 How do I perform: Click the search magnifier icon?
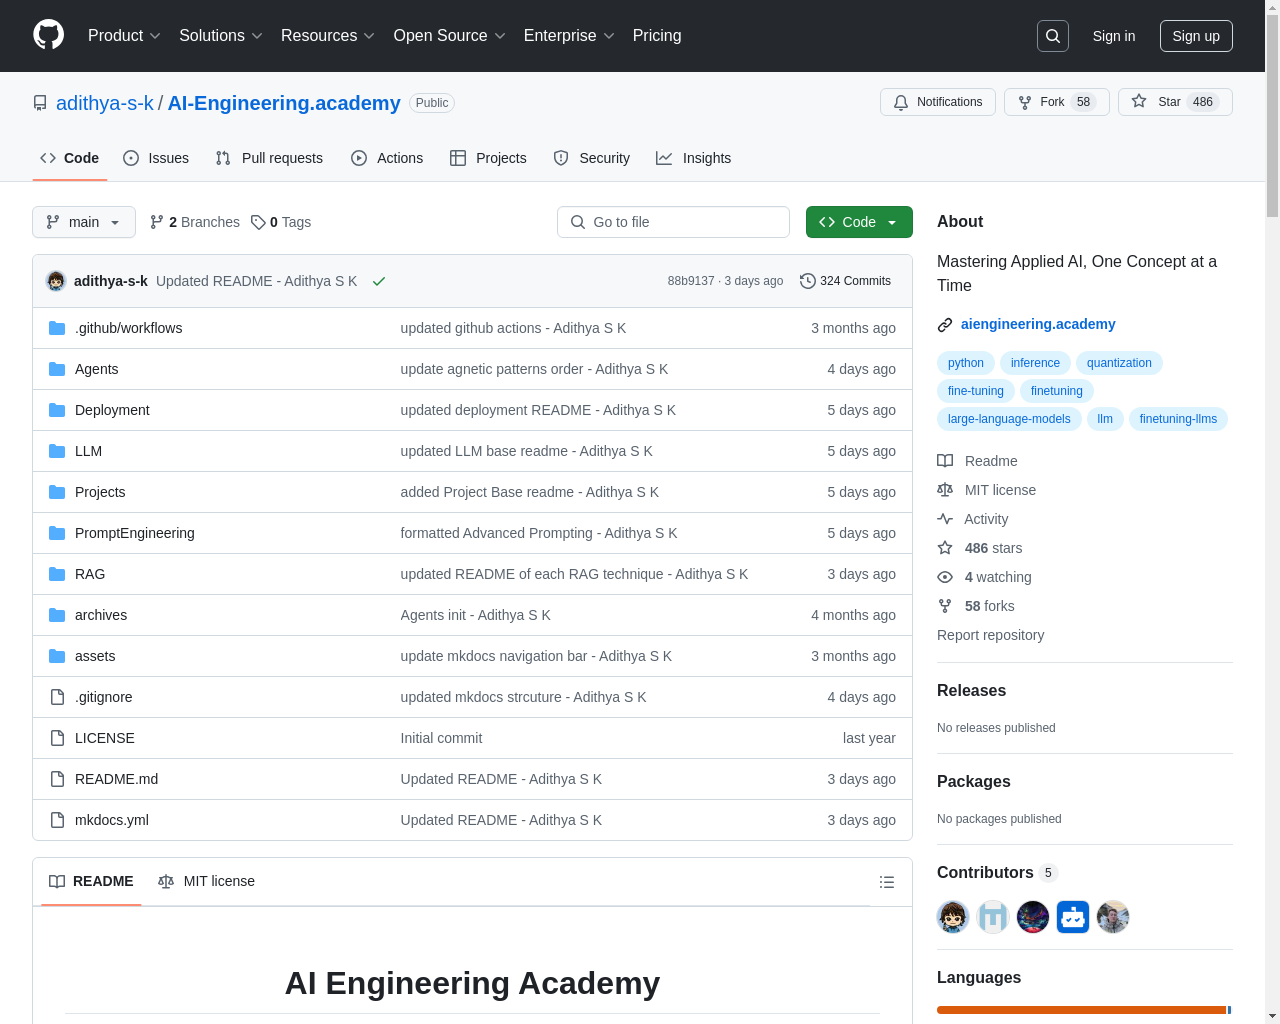point(1053,36)
